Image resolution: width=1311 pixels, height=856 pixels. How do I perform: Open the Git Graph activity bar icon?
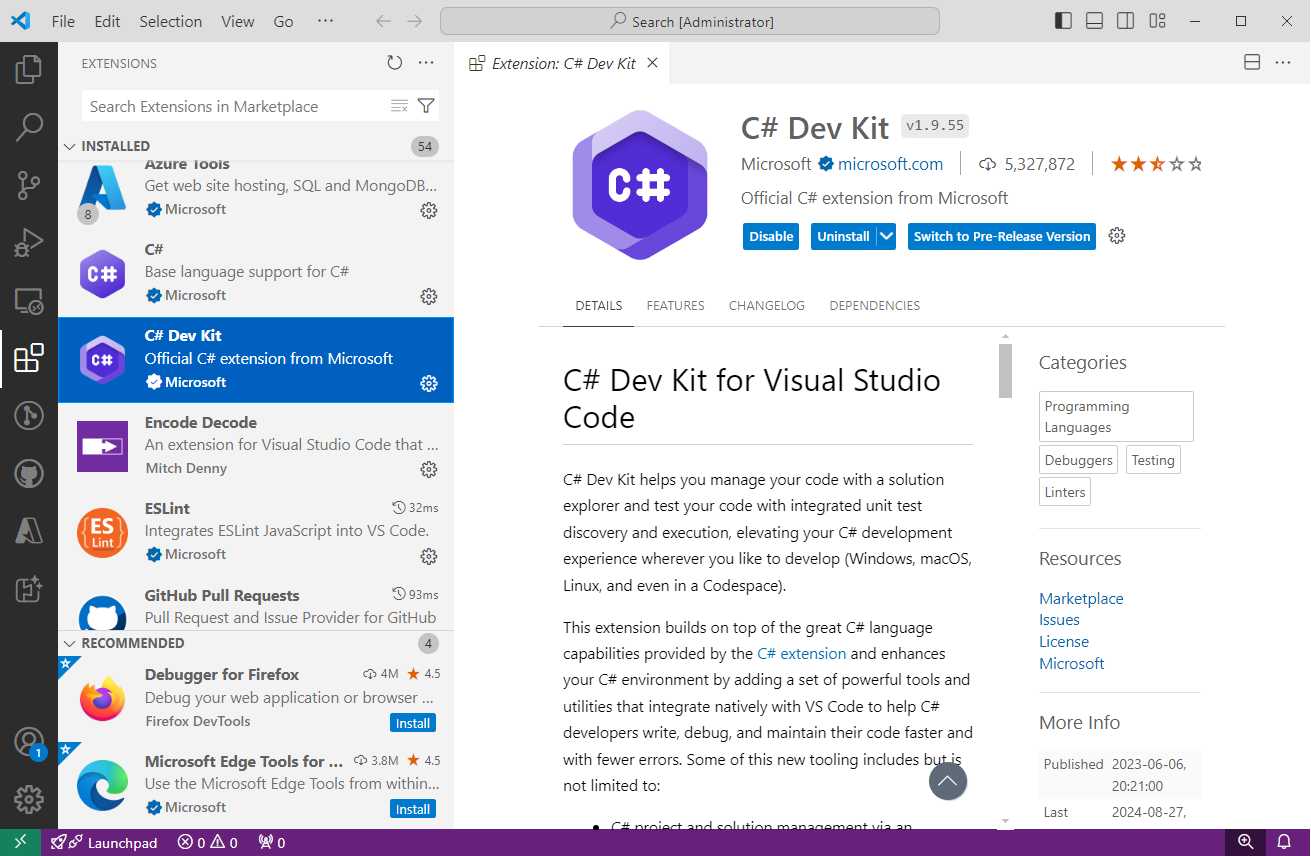tap(29, 415)
